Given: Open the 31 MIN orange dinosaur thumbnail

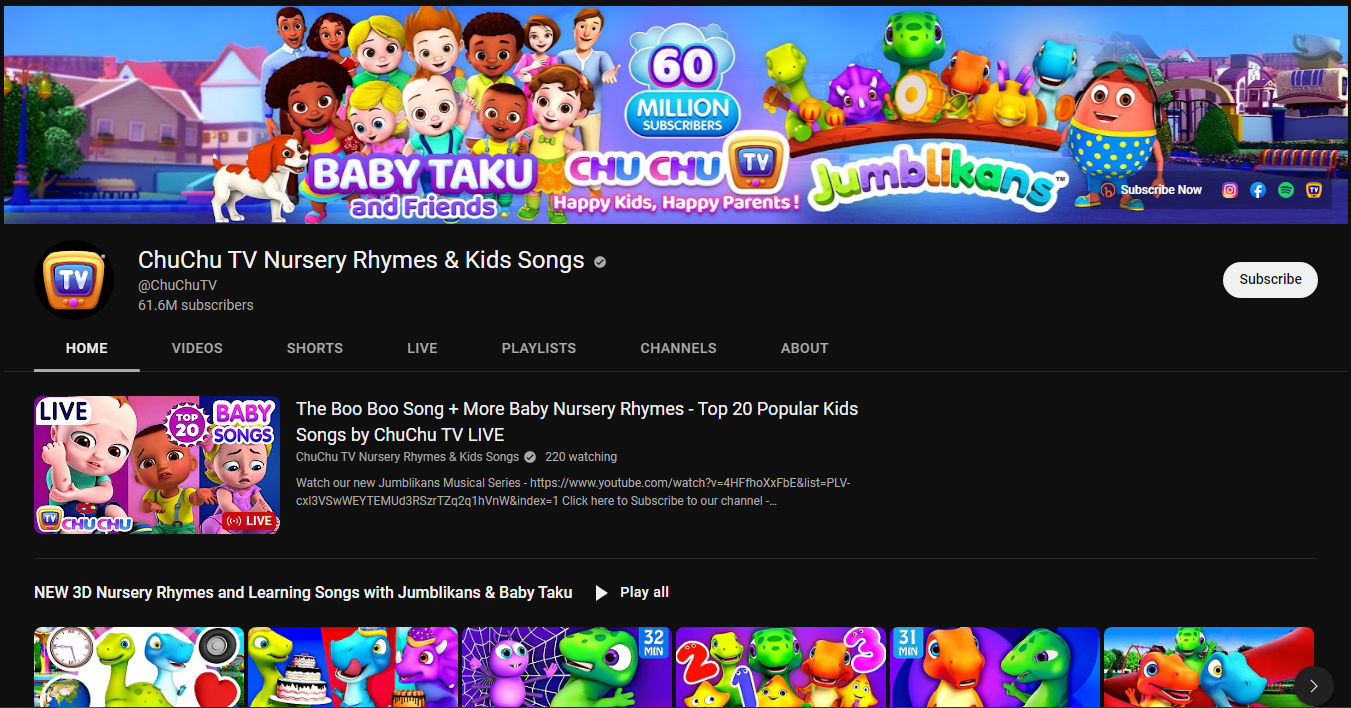Looking at the screenshot, I should (995, 667).
